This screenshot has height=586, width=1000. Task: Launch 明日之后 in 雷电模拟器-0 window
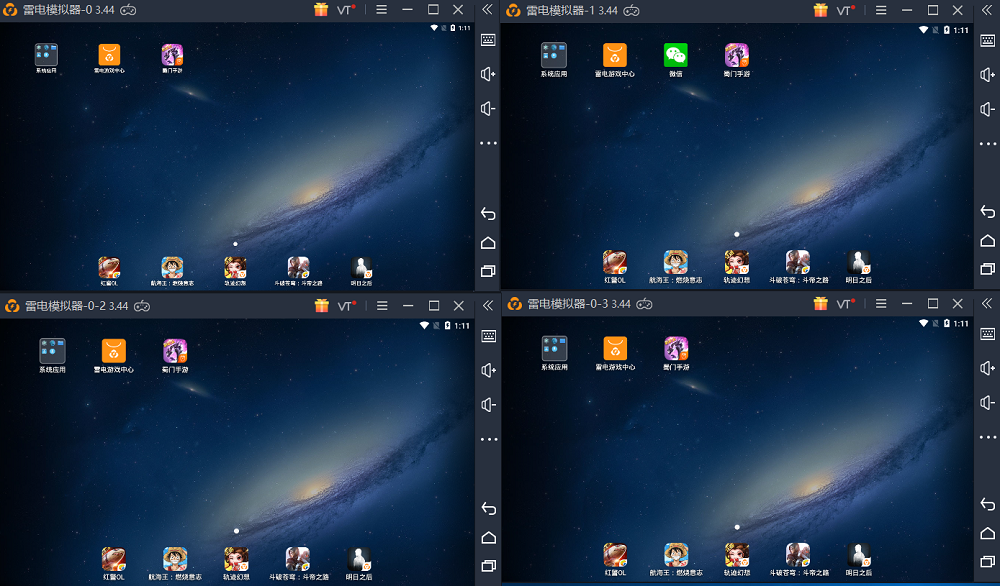[362, 268]
